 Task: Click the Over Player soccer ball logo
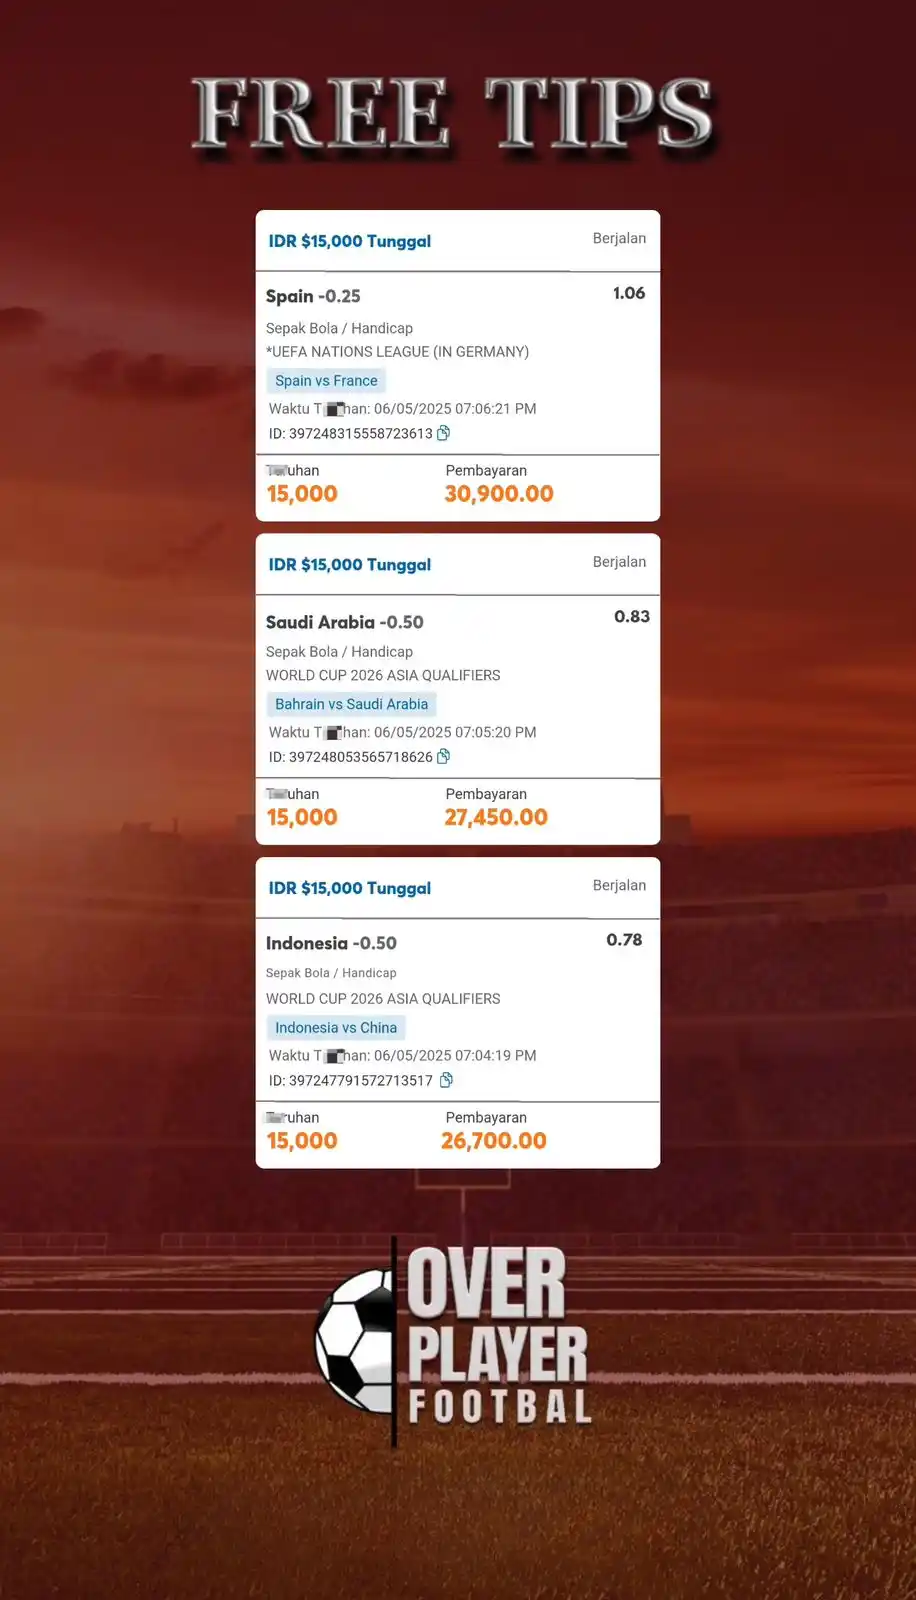coord(356,1340)
